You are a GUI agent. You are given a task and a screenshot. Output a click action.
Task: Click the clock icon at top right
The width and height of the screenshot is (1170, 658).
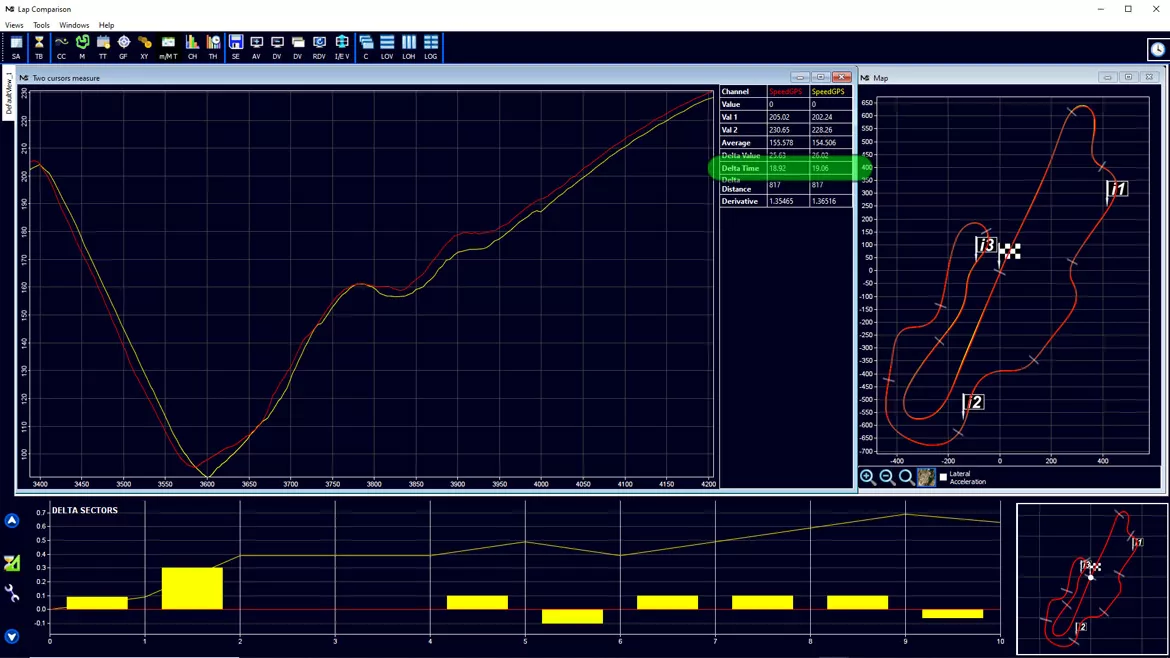pos(1157,49)
